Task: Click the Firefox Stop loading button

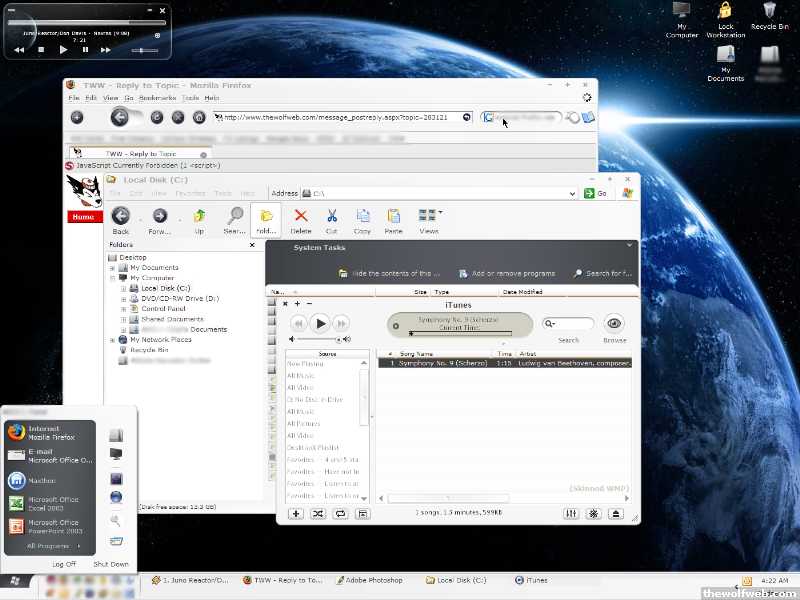Action: coord(178,117)
